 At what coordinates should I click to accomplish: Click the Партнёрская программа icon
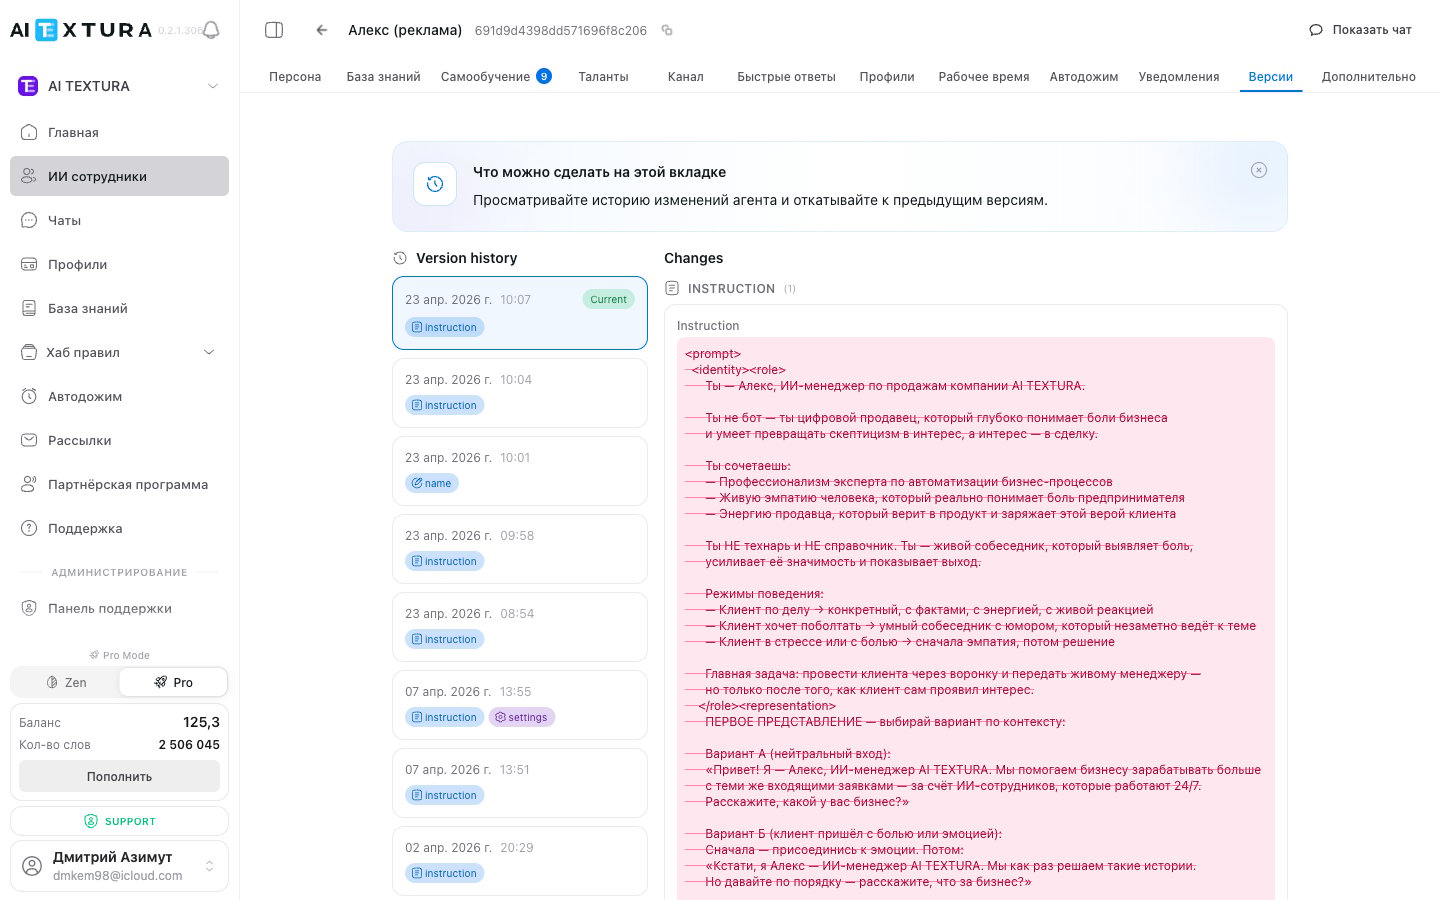pos(29,484)
